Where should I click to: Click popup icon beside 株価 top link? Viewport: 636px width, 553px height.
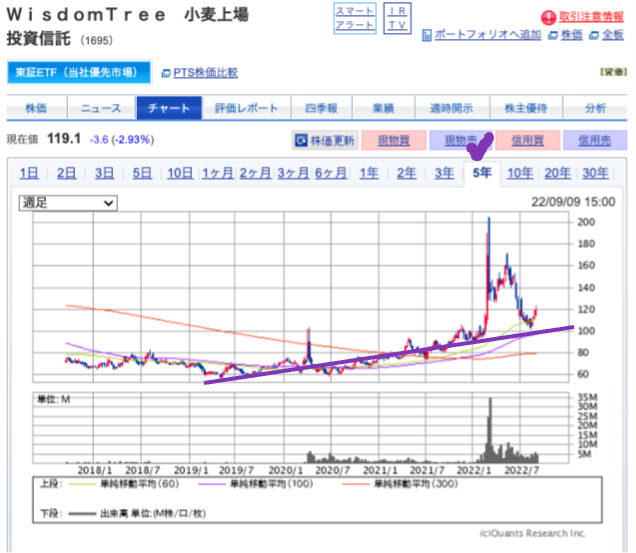553,36
